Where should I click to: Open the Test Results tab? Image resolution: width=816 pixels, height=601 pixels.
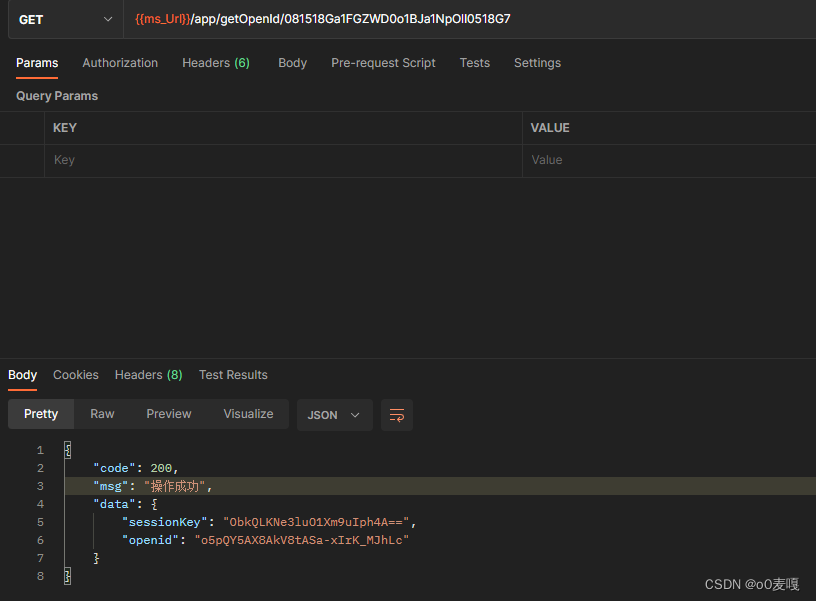coord(233,375)
